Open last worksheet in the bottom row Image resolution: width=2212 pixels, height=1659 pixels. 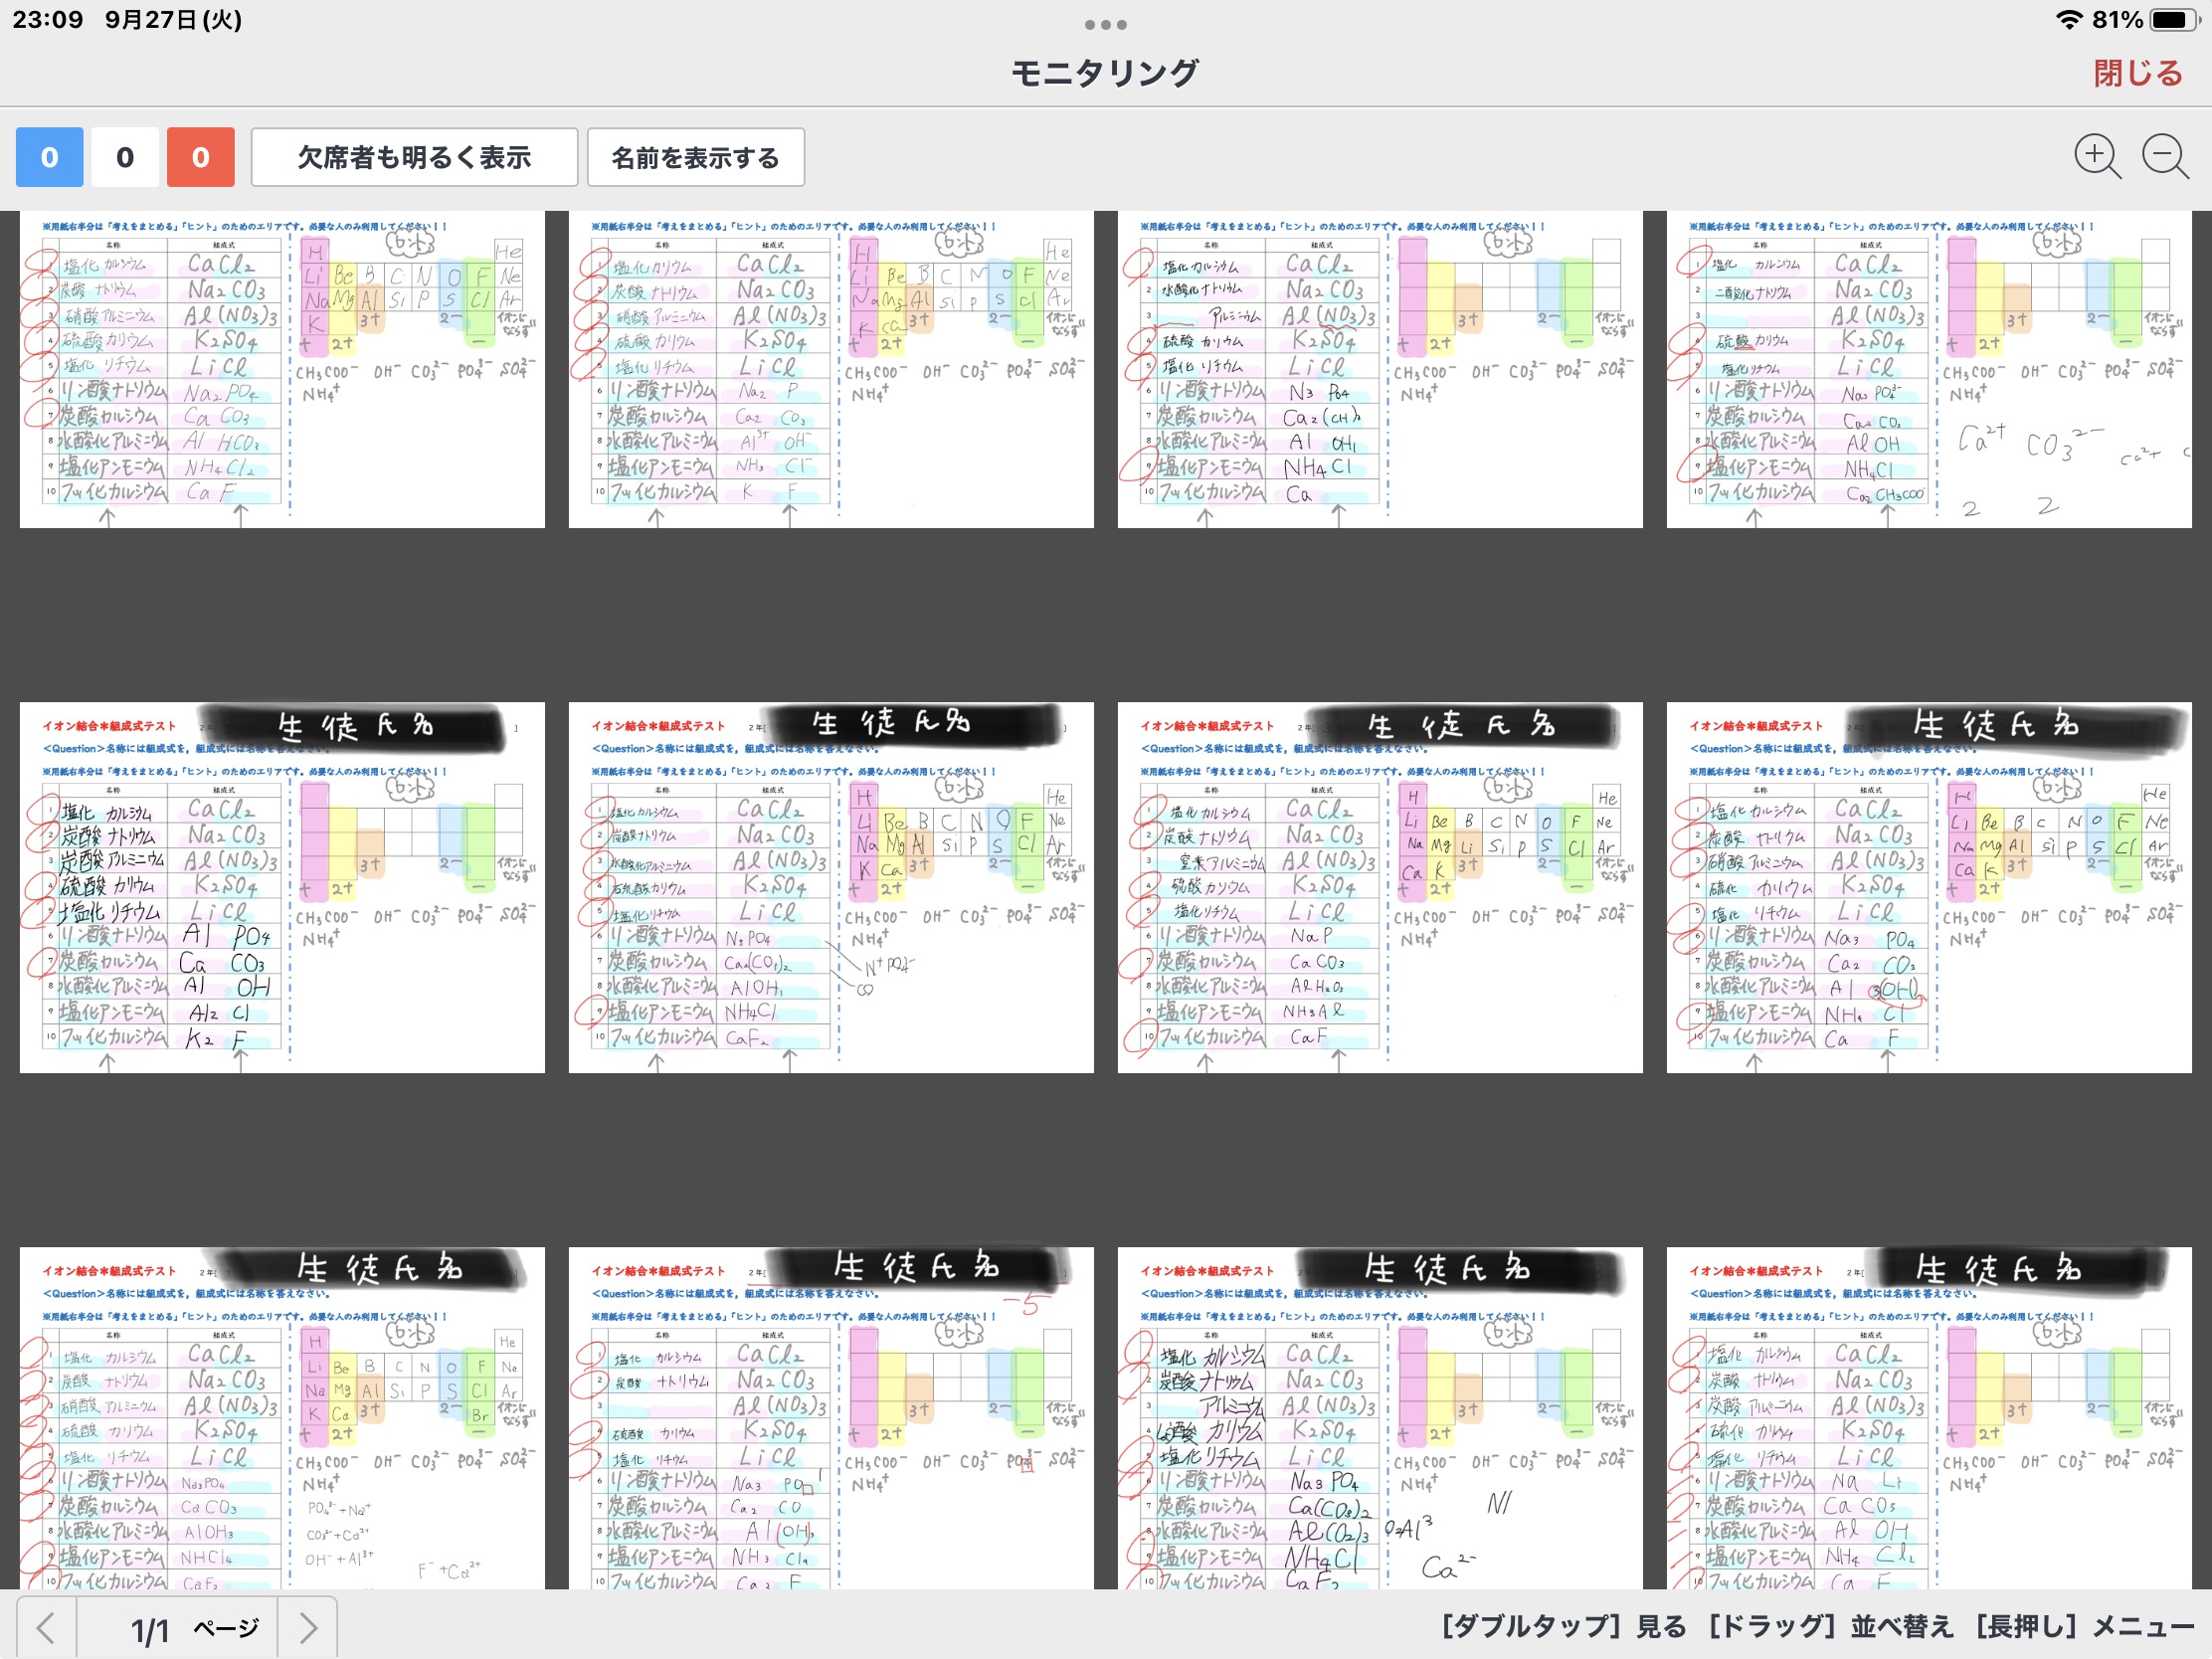point(1928,1417)
